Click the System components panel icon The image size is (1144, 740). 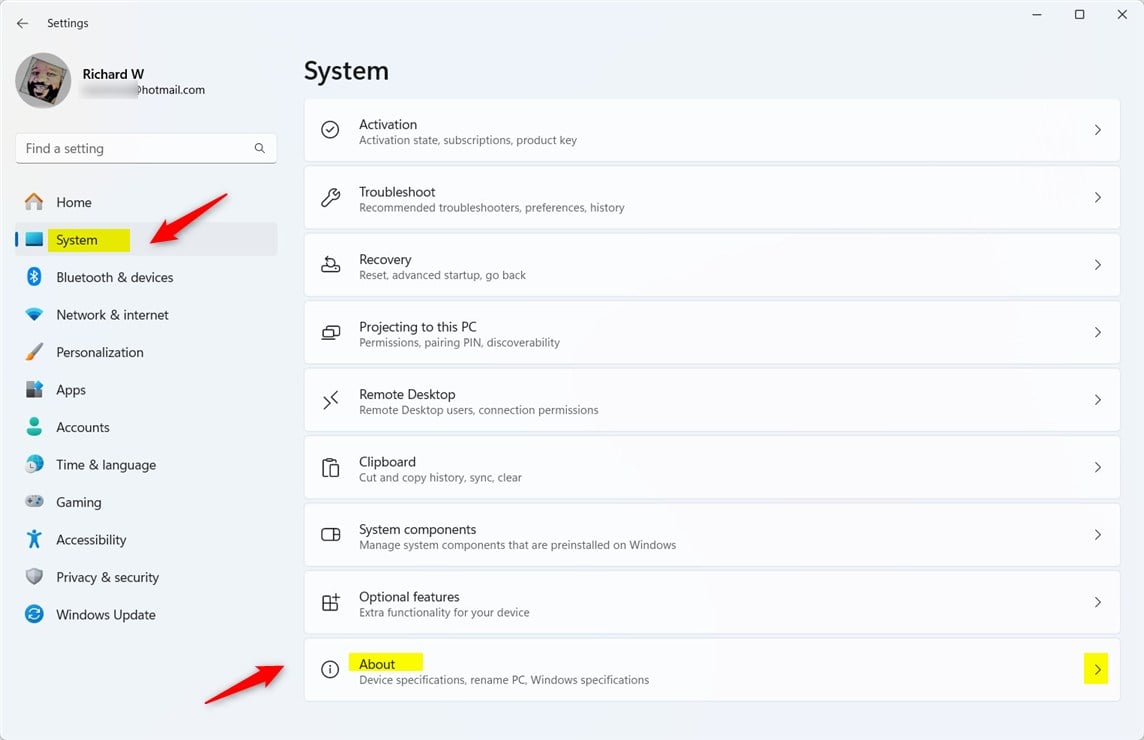click(330, 535)
